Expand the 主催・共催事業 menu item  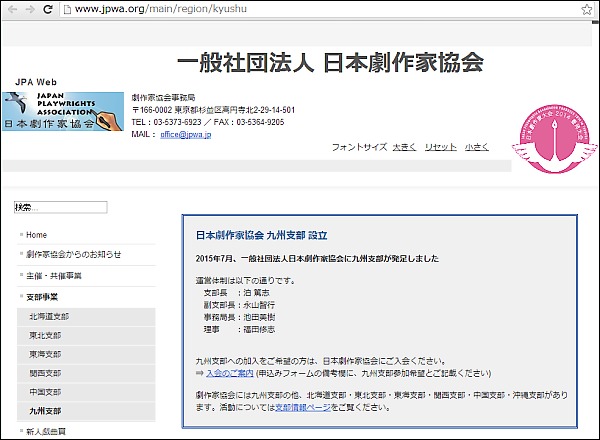[x=54, y=275]
